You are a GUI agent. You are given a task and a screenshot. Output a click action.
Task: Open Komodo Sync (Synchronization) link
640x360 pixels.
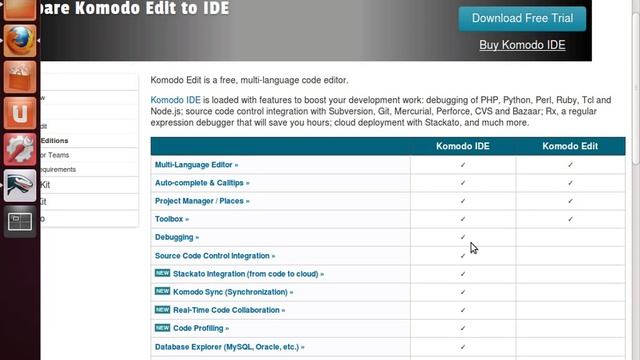(233, 292)
